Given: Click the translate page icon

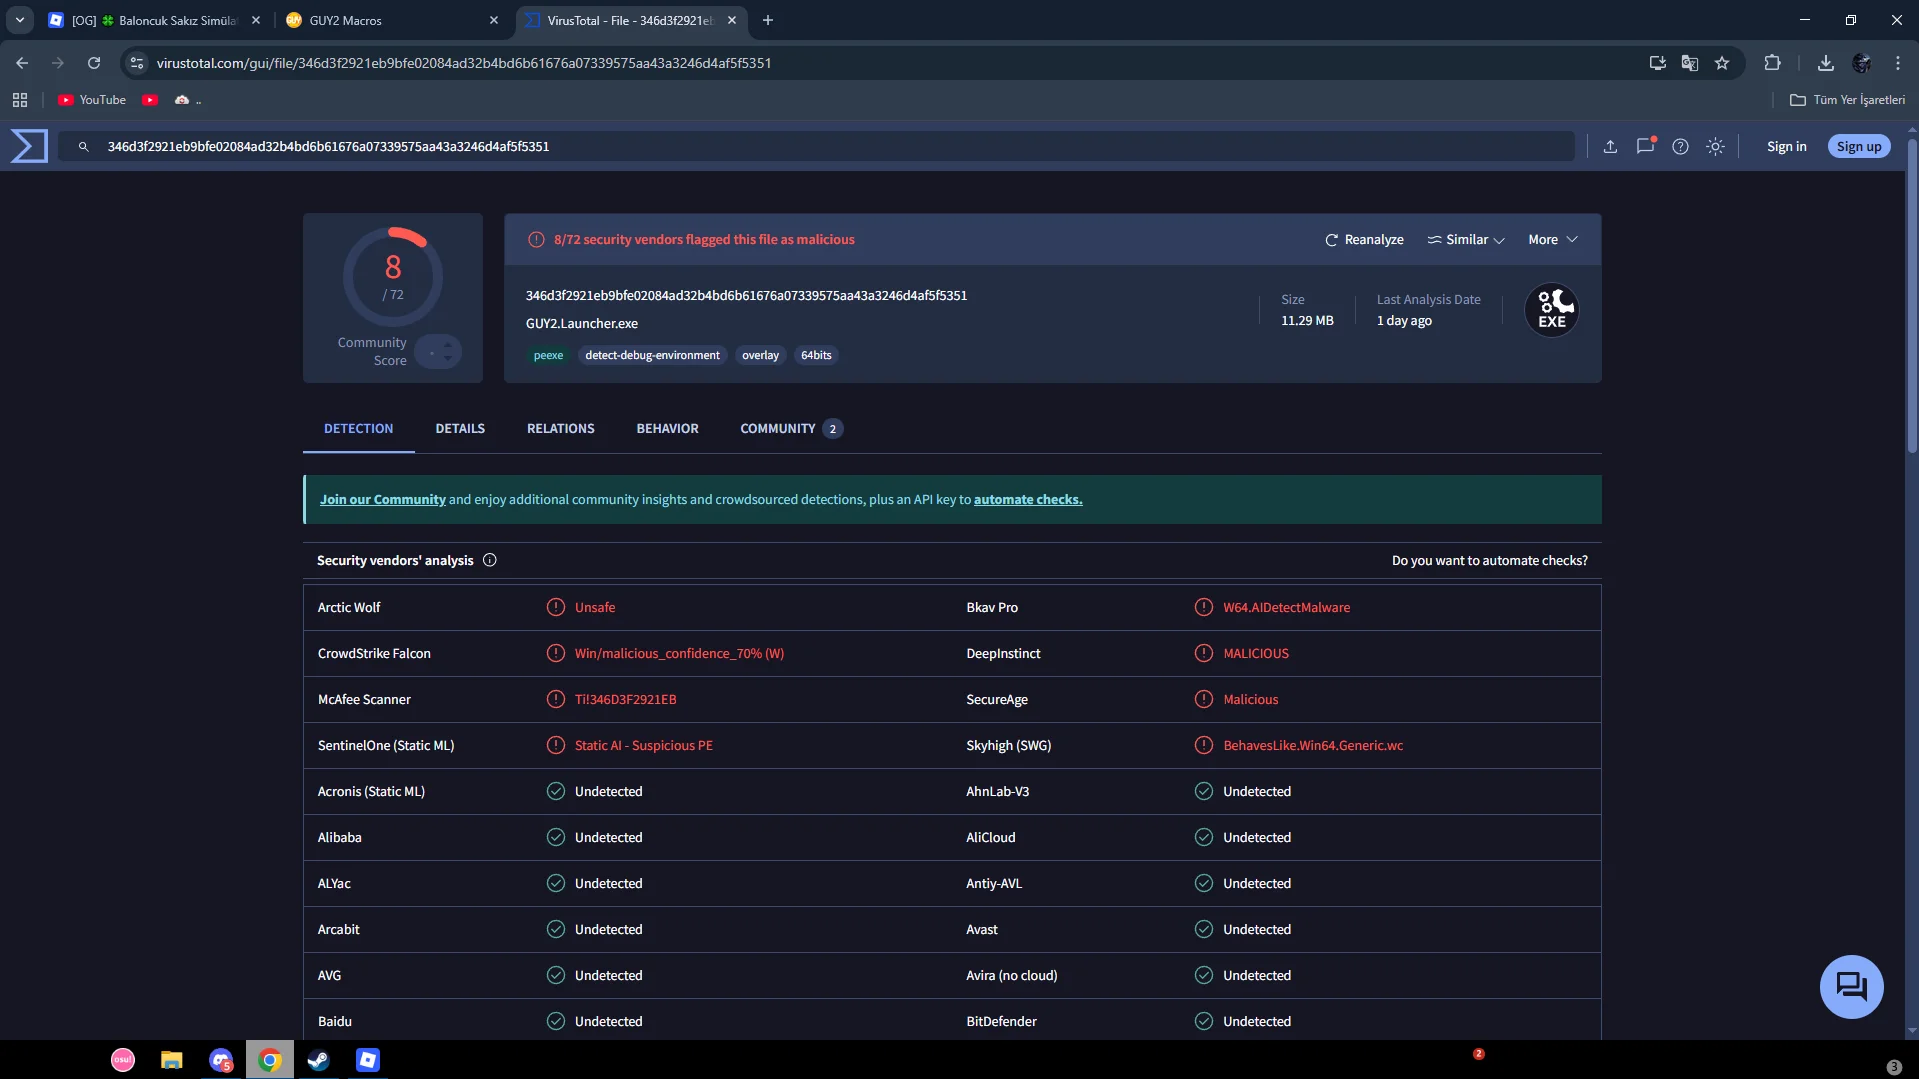Looking at the screenshot, I should 1690,63.
